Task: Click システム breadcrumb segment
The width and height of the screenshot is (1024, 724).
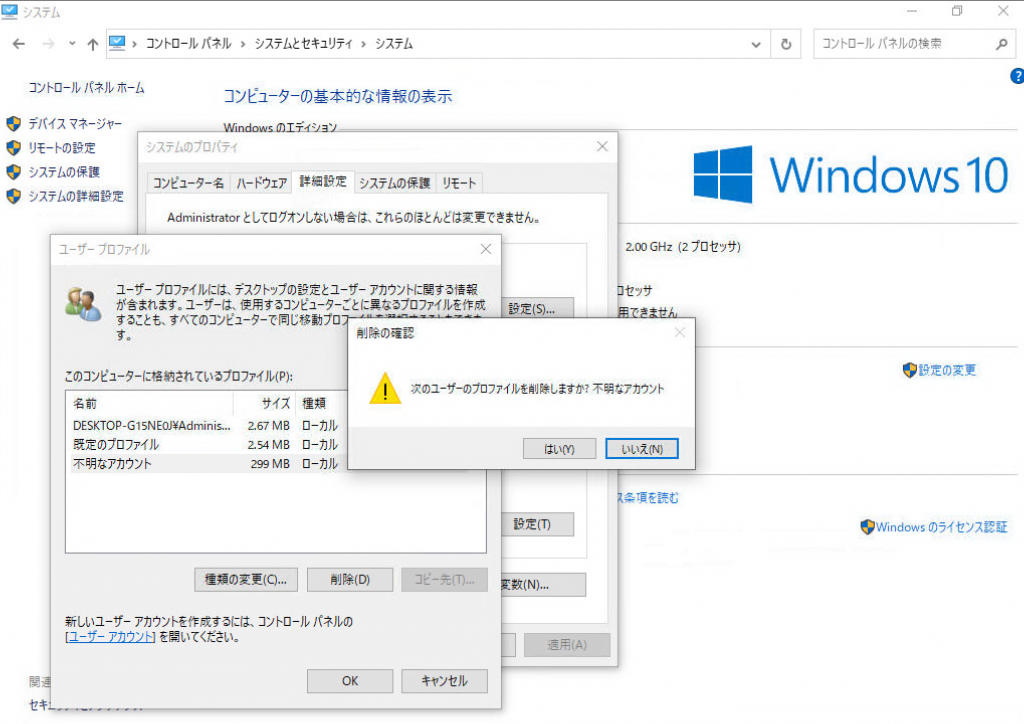Action: 394,44
